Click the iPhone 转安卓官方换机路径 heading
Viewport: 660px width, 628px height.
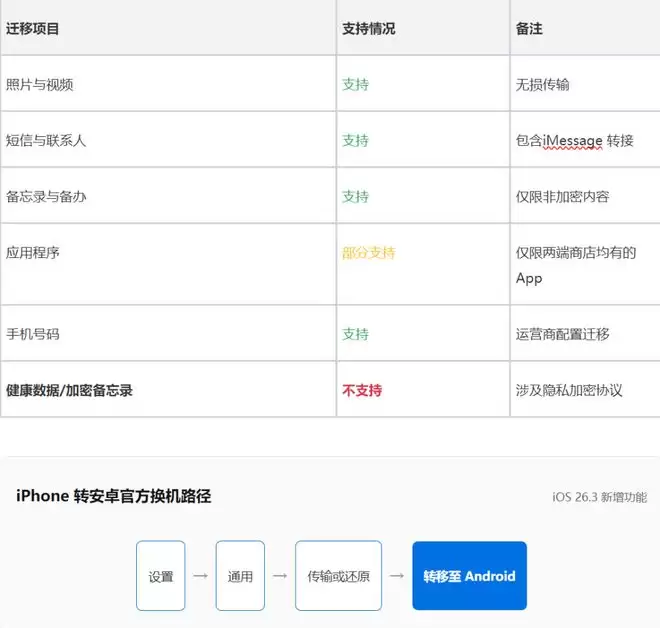click(114, 496)
